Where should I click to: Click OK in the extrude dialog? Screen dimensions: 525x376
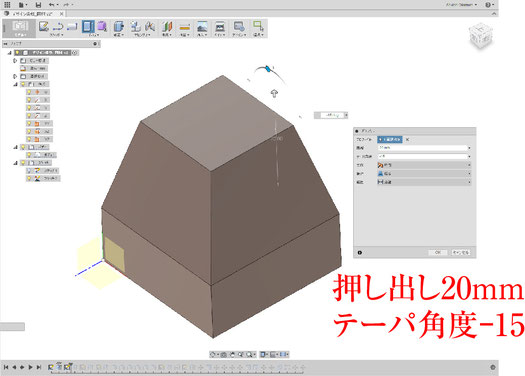click(x=438, y=252)
